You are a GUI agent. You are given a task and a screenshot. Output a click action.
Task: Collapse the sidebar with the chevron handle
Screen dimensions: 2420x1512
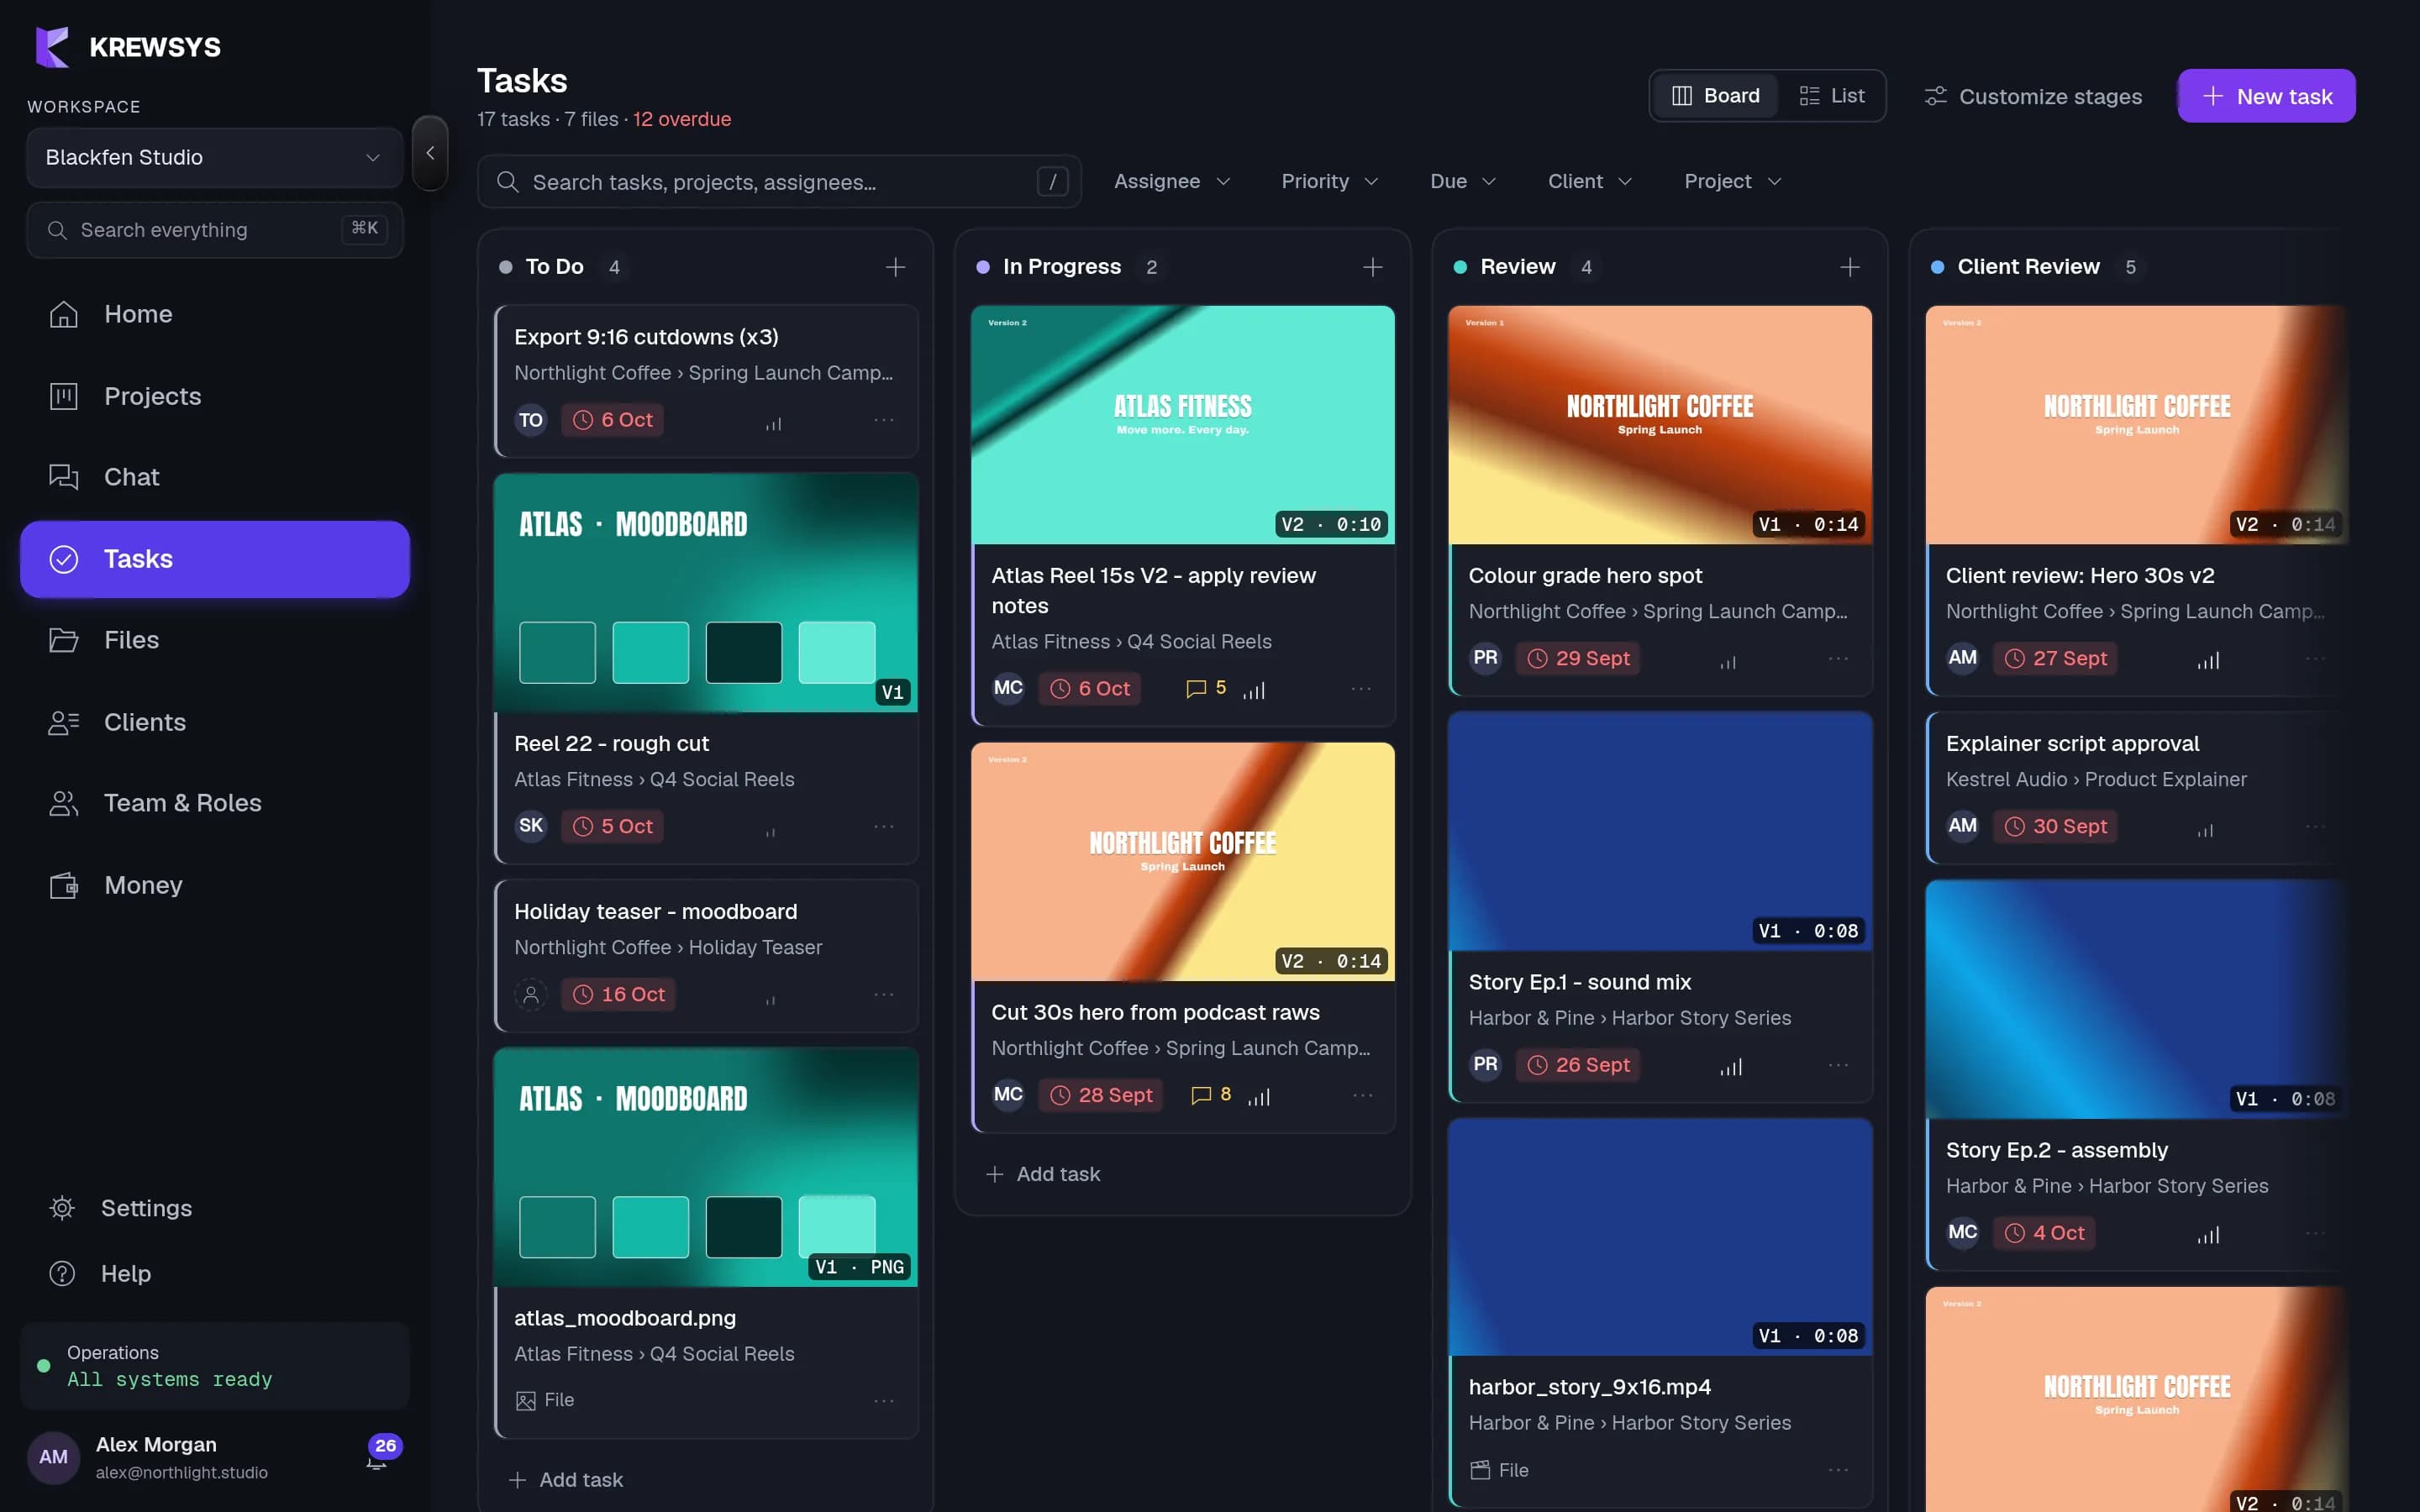coord(430,153)
